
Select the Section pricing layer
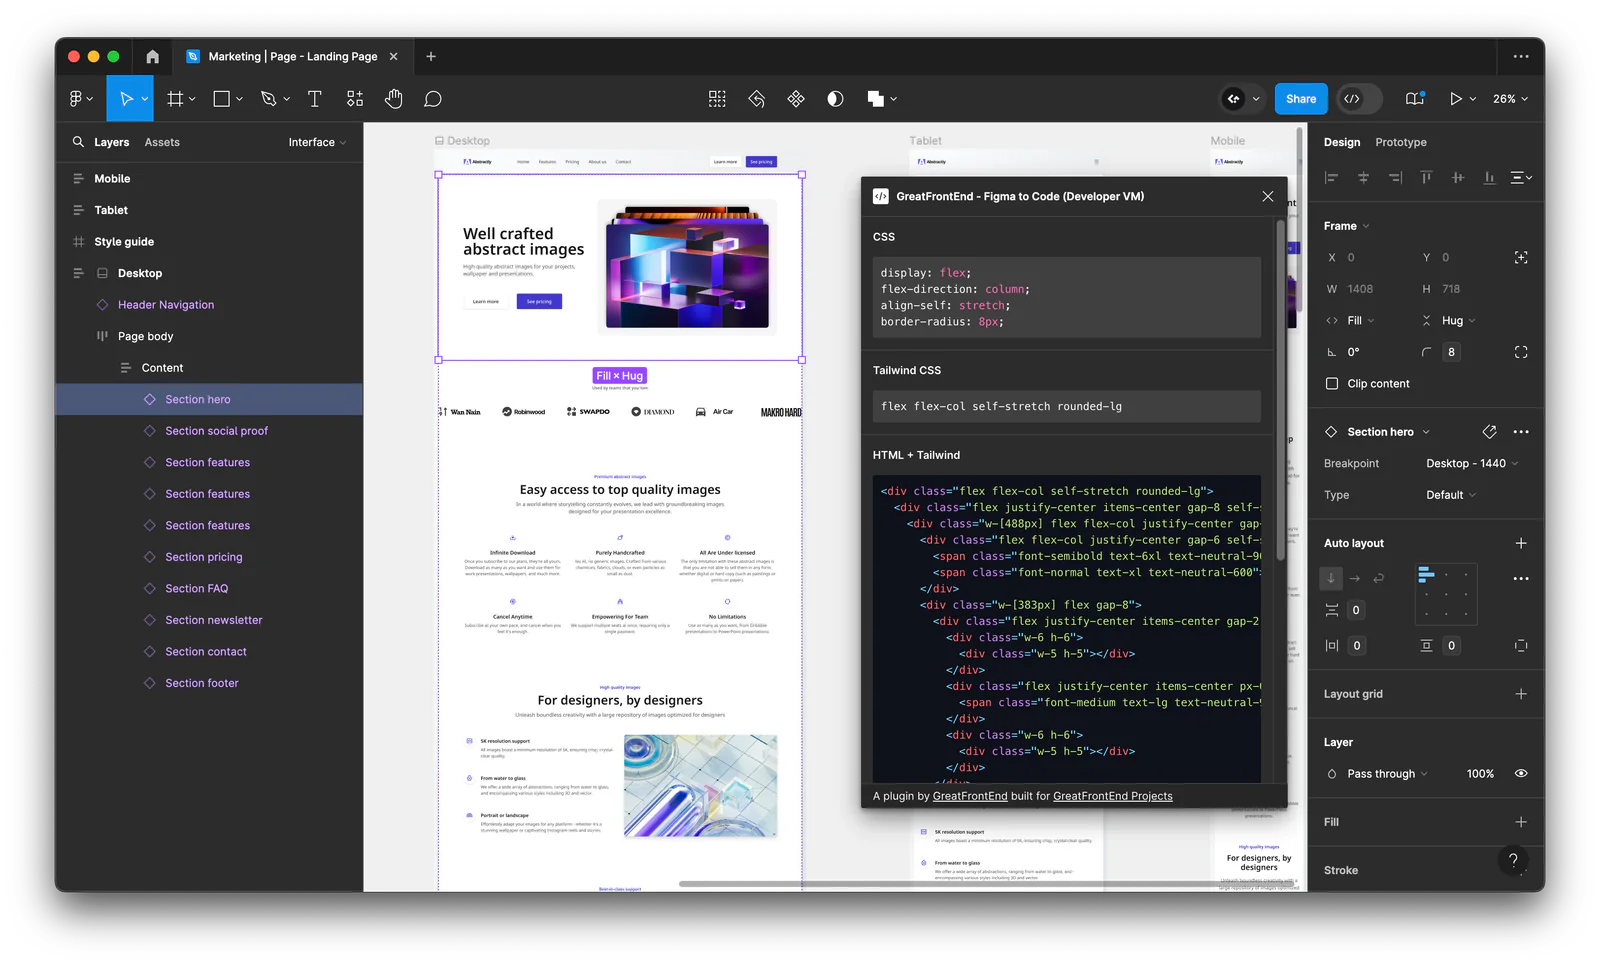(x=204, y=557)
